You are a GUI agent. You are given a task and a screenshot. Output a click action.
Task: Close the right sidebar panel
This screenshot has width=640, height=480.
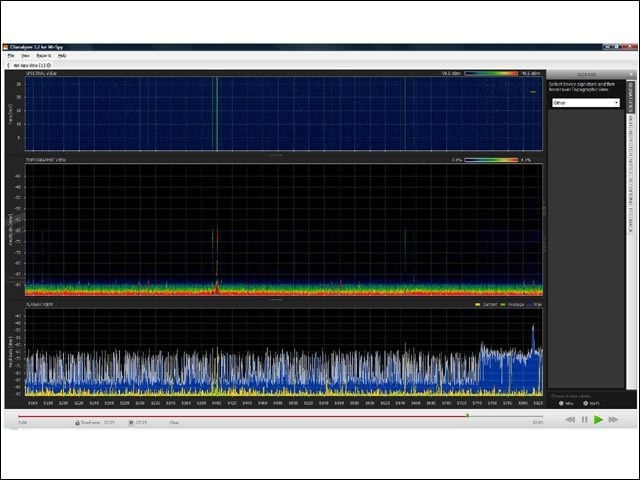pos(631,74)
